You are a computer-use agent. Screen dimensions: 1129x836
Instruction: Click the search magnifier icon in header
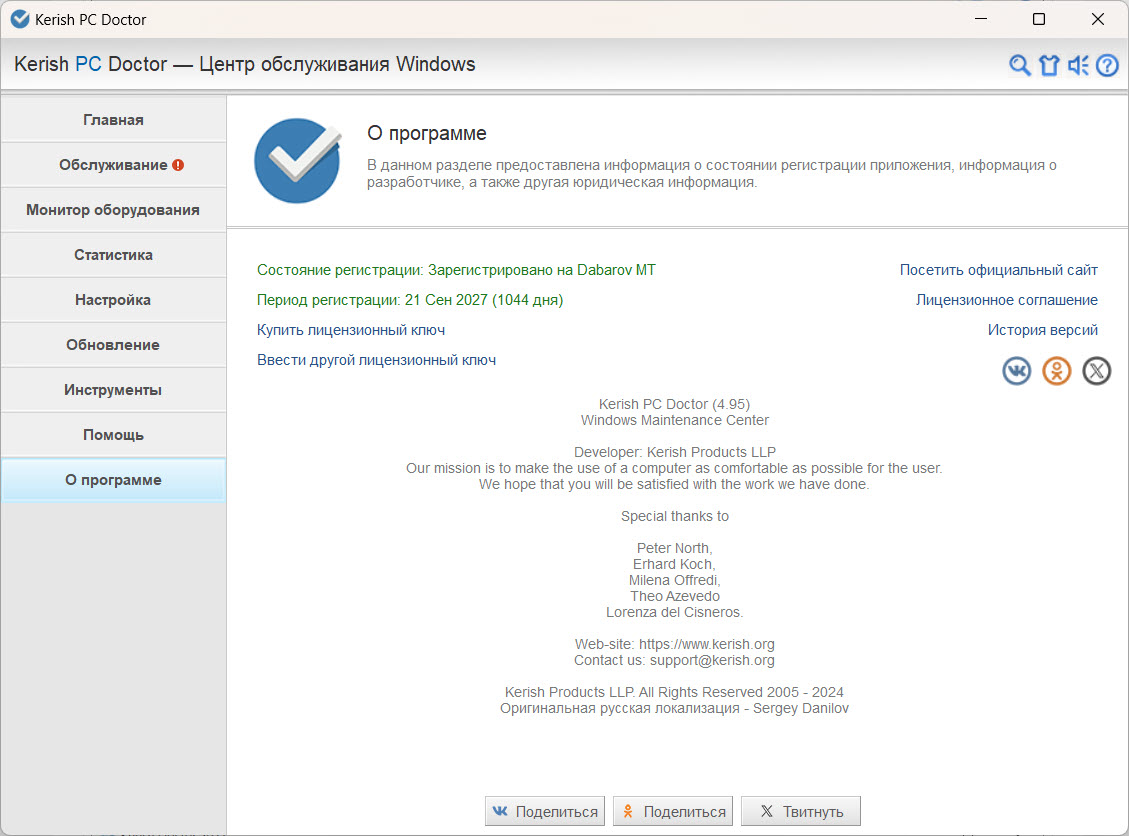click(x=1019, y=66)
